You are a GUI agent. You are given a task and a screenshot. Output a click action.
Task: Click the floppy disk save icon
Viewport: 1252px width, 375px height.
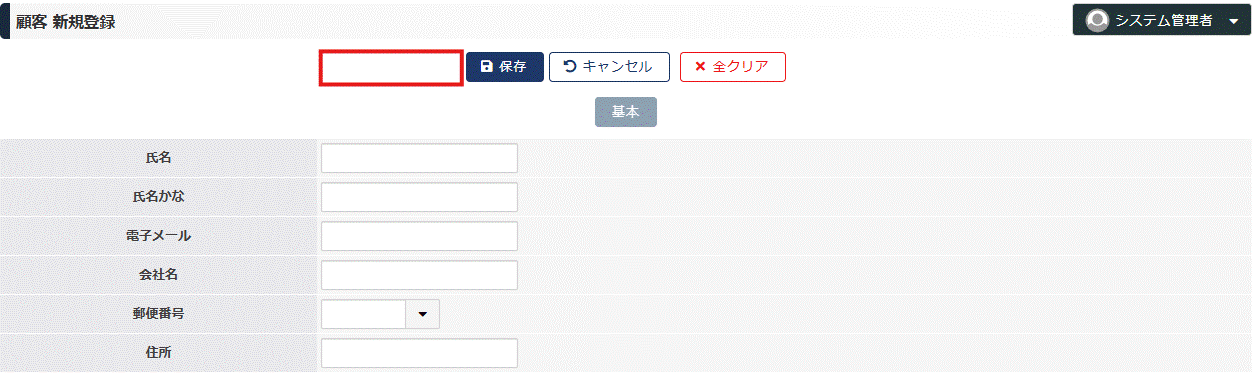pyautogui.click(x=487, y=67)
